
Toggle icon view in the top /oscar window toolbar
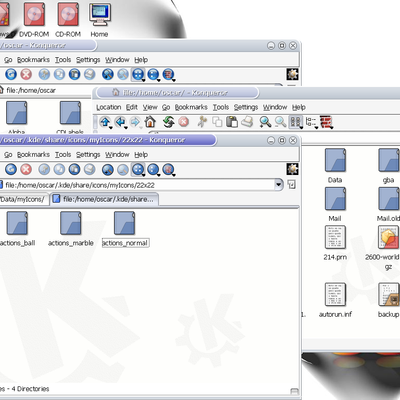pyautogui.click(x=138, y=74)
